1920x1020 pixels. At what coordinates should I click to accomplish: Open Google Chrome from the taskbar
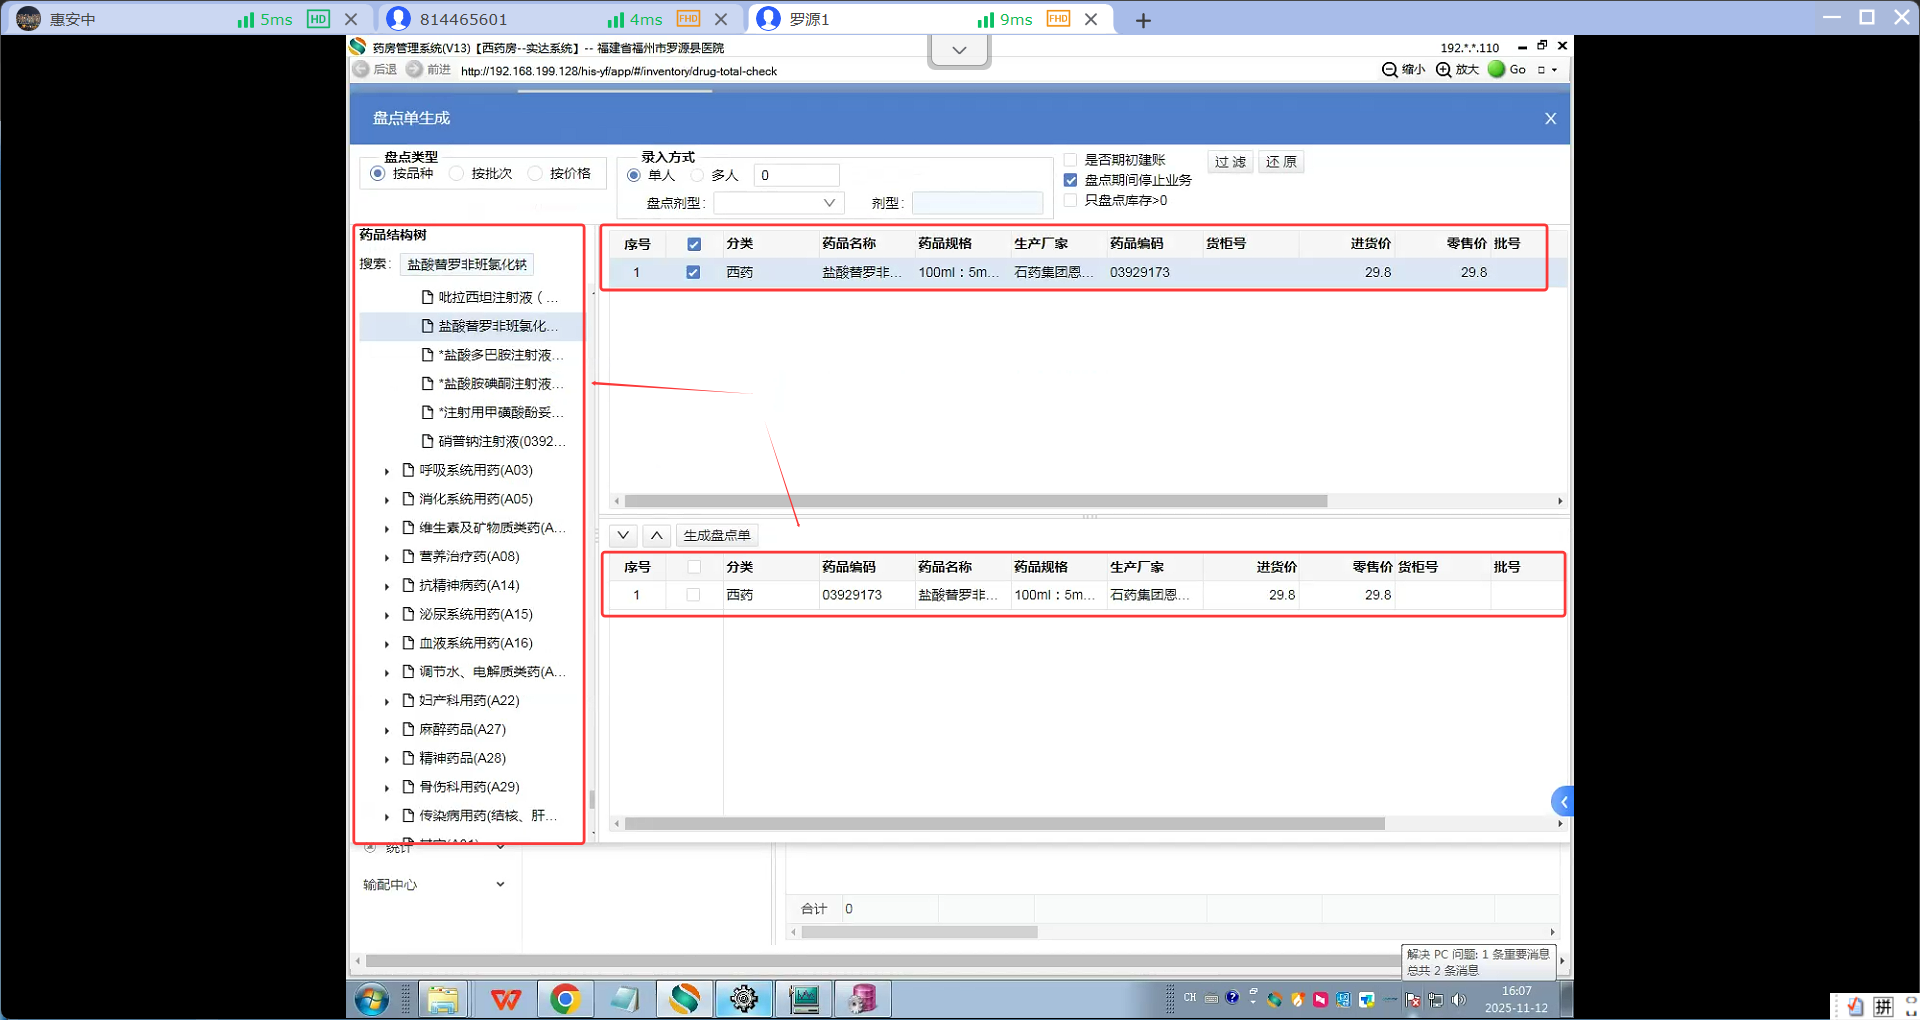565,999
